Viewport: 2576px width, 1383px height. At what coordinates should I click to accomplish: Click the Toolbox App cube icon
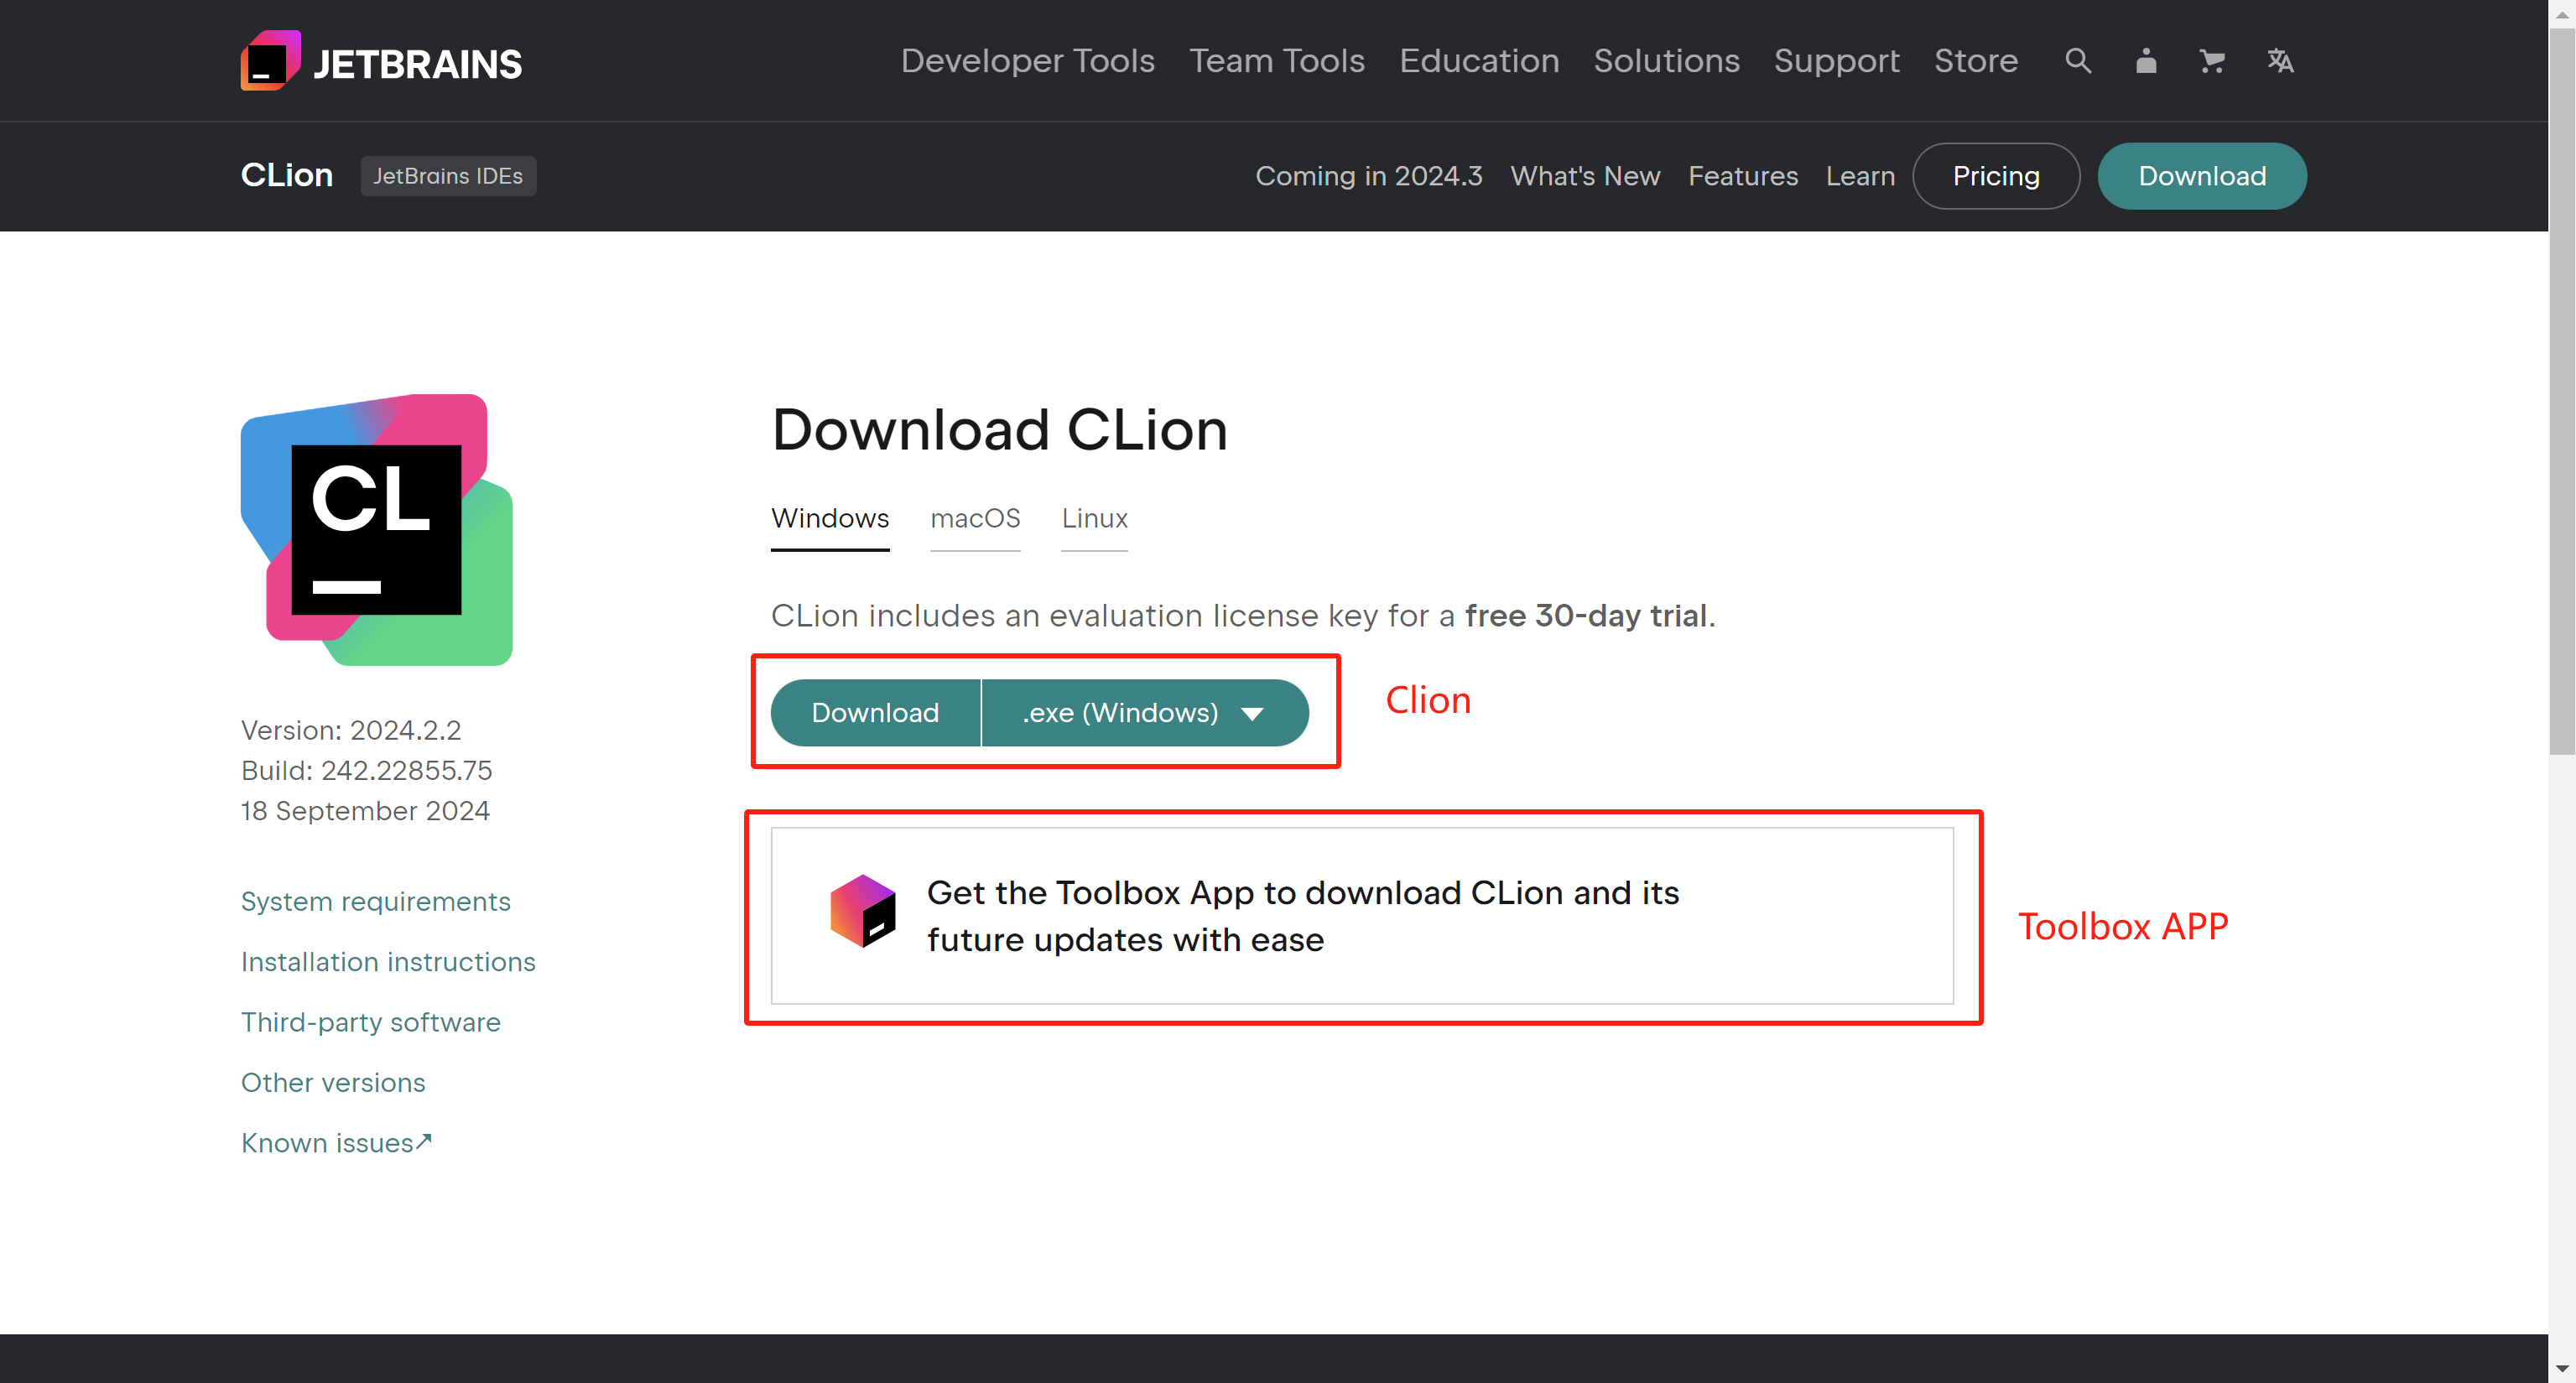(x=862, y=911)
